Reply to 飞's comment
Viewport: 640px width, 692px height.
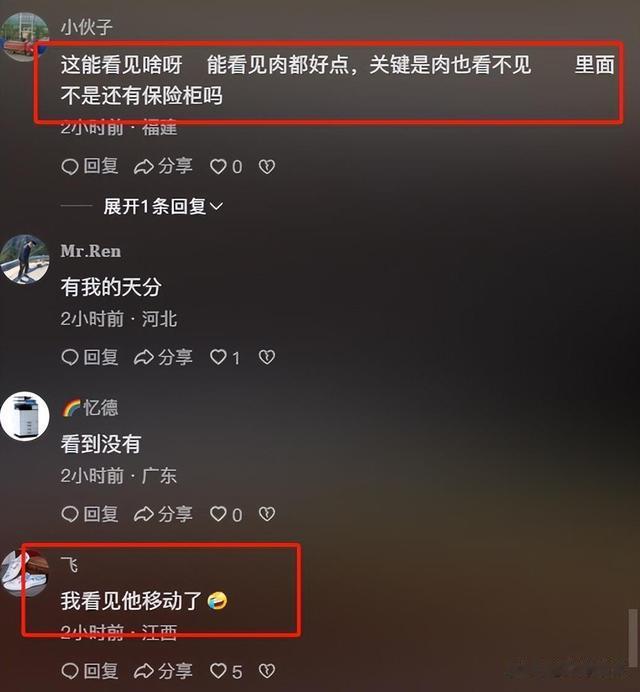point(90,671)
